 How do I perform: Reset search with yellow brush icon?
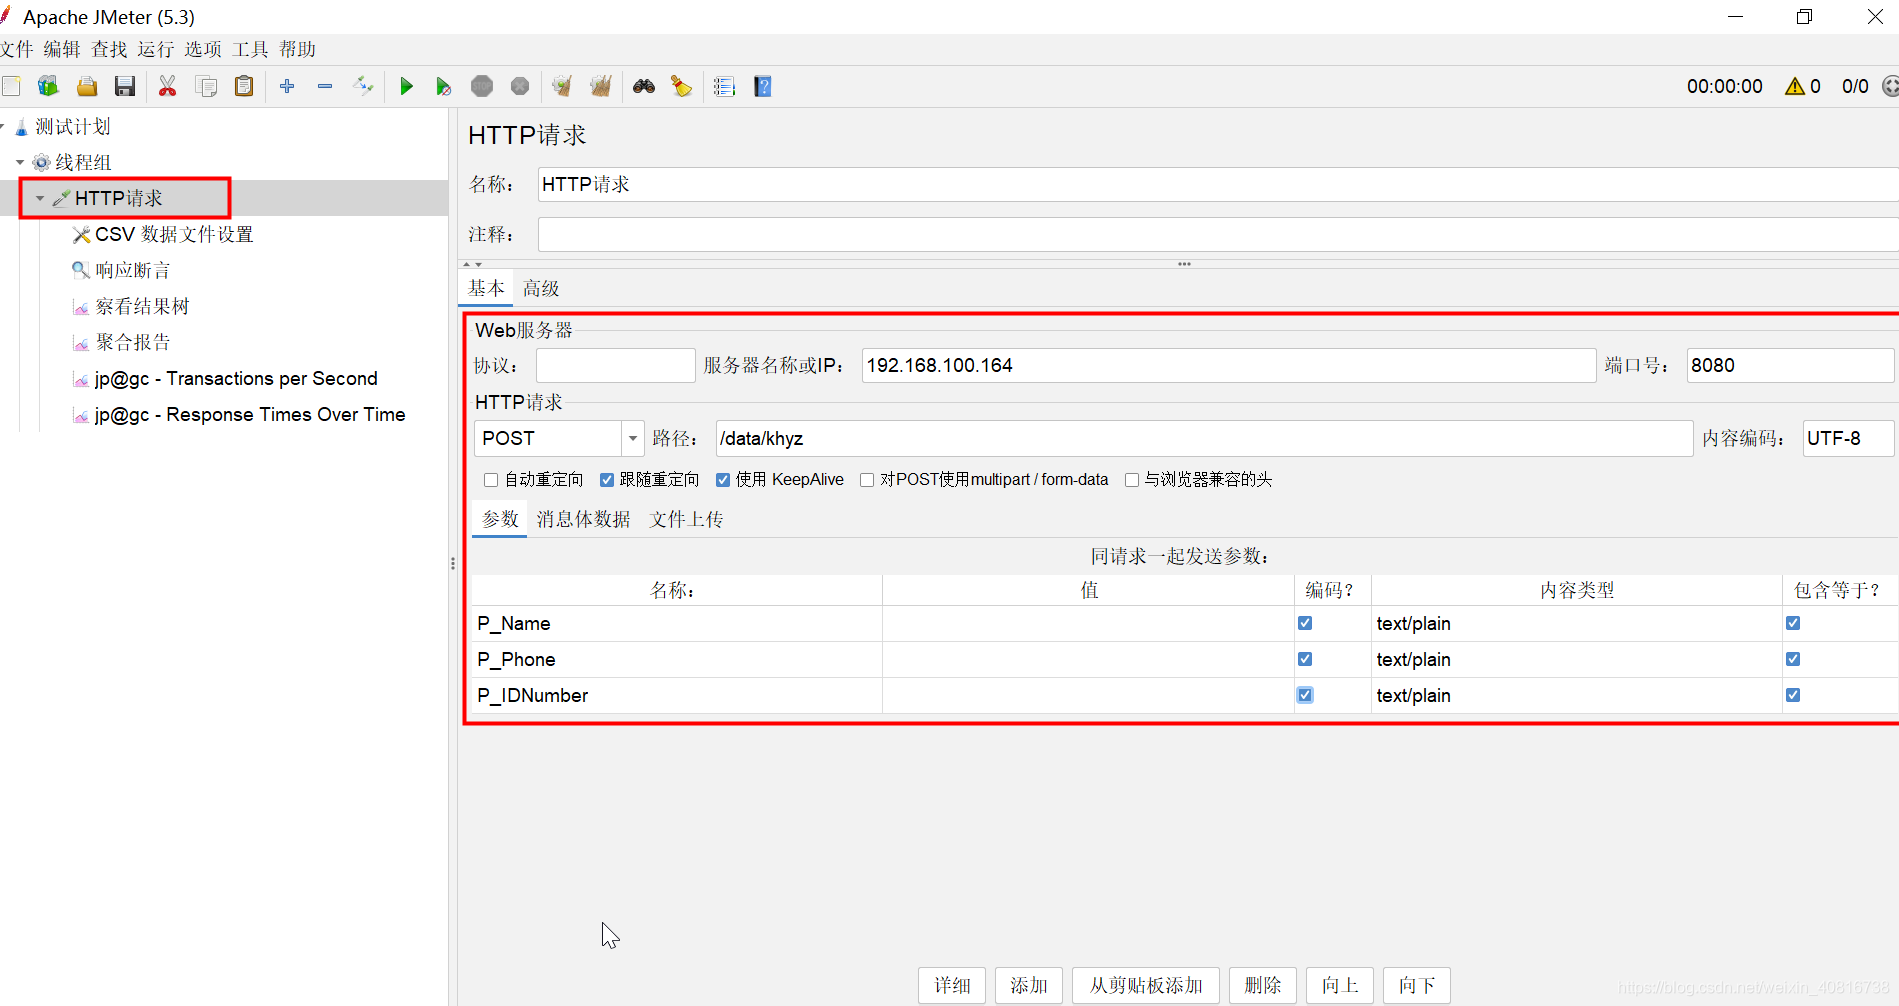pyautogui.click(x=681, y=86)
